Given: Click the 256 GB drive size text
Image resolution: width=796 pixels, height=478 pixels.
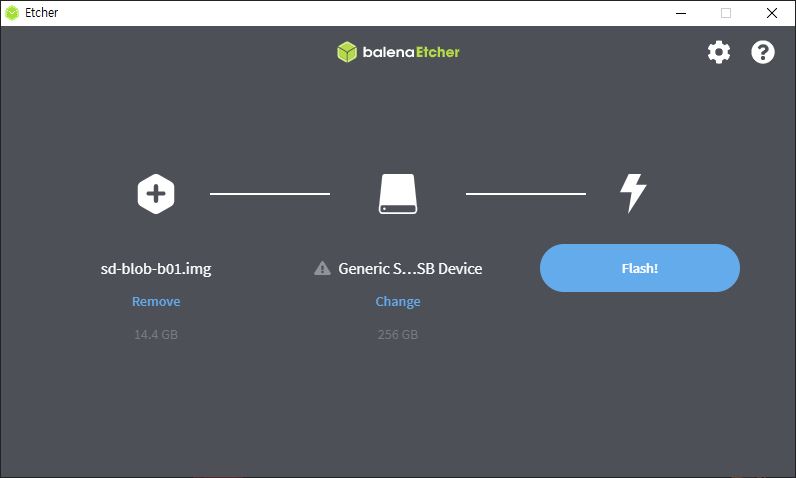Looking at the screenshot, I should coord(398,334).
